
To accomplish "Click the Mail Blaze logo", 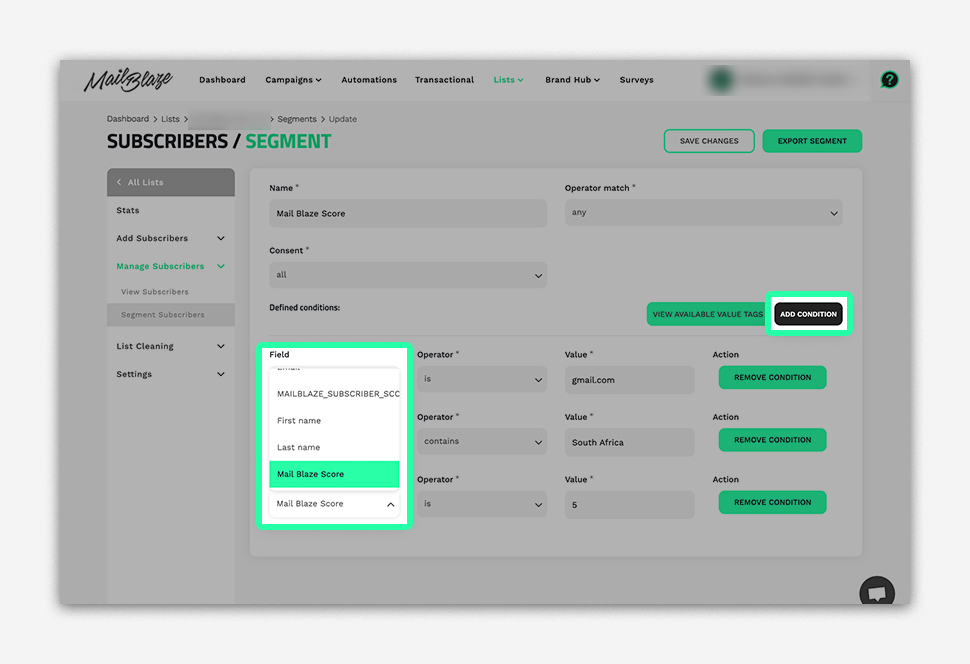I will pyautogui.click(x=128, y=80).
